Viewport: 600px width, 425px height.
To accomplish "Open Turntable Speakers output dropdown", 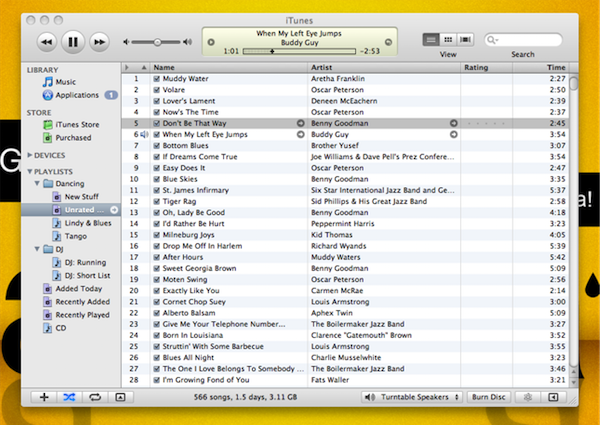I will (412, 397).
